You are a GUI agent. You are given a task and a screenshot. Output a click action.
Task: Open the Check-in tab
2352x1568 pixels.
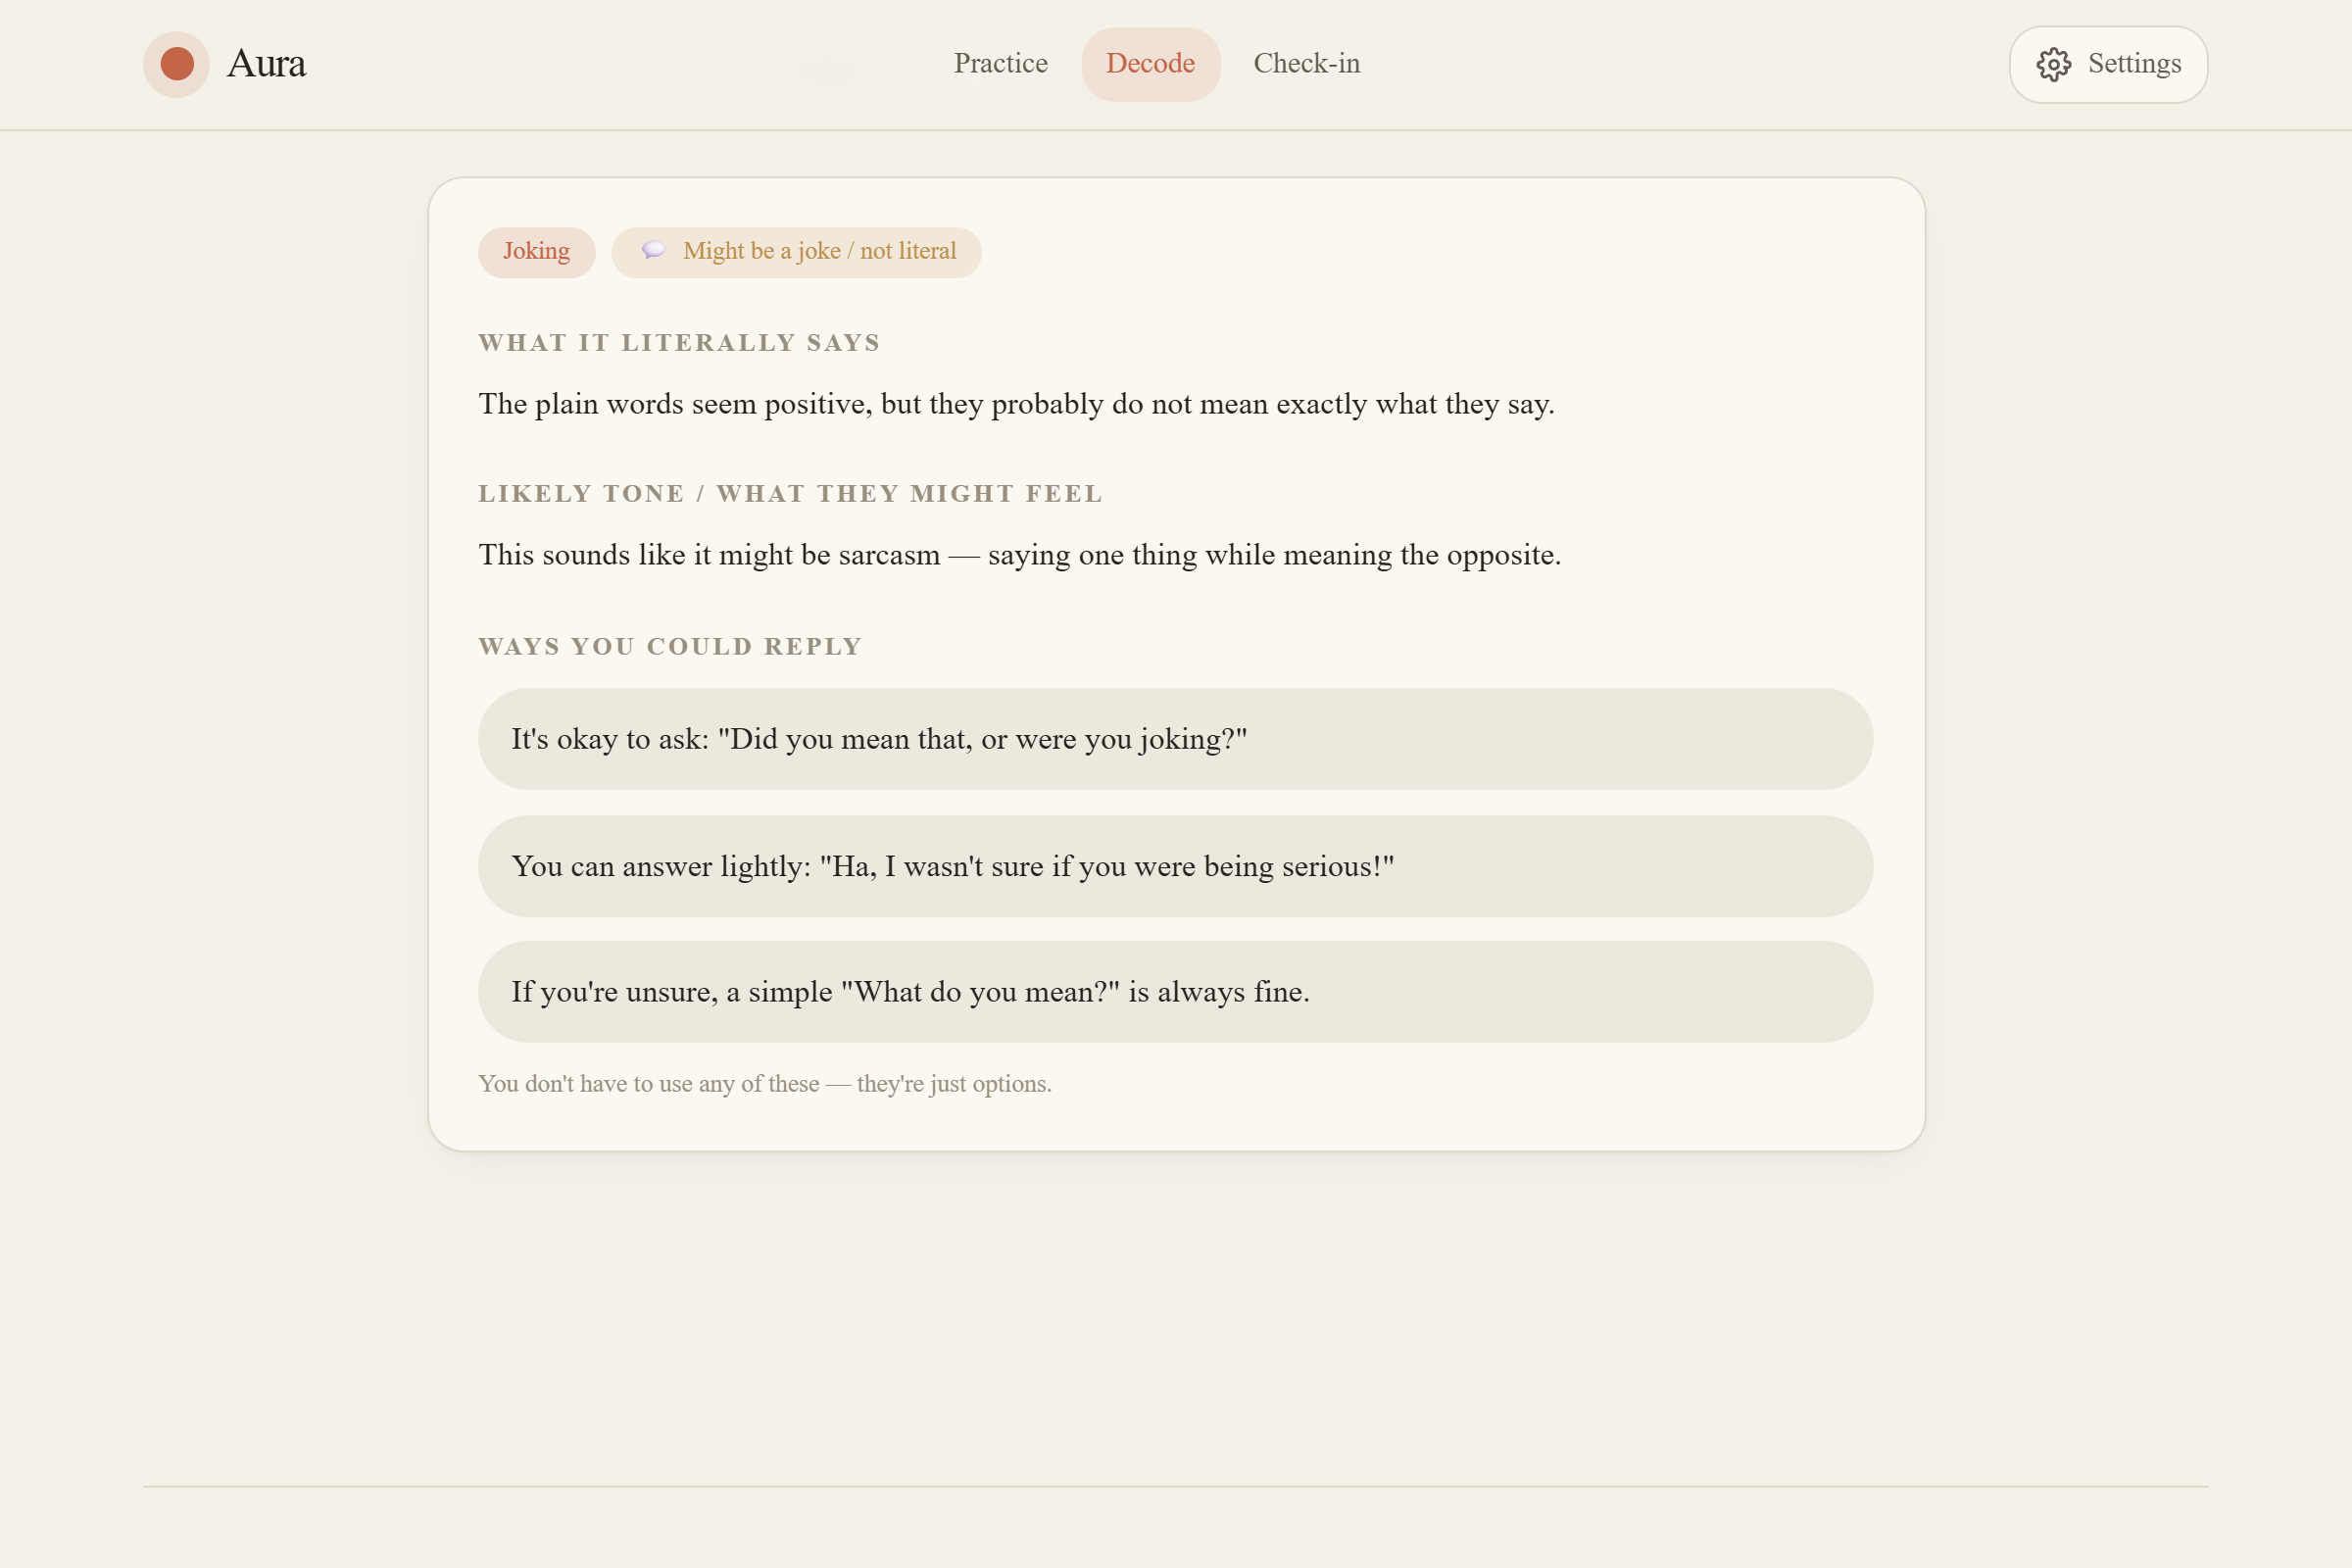[x=1306, y=64]
